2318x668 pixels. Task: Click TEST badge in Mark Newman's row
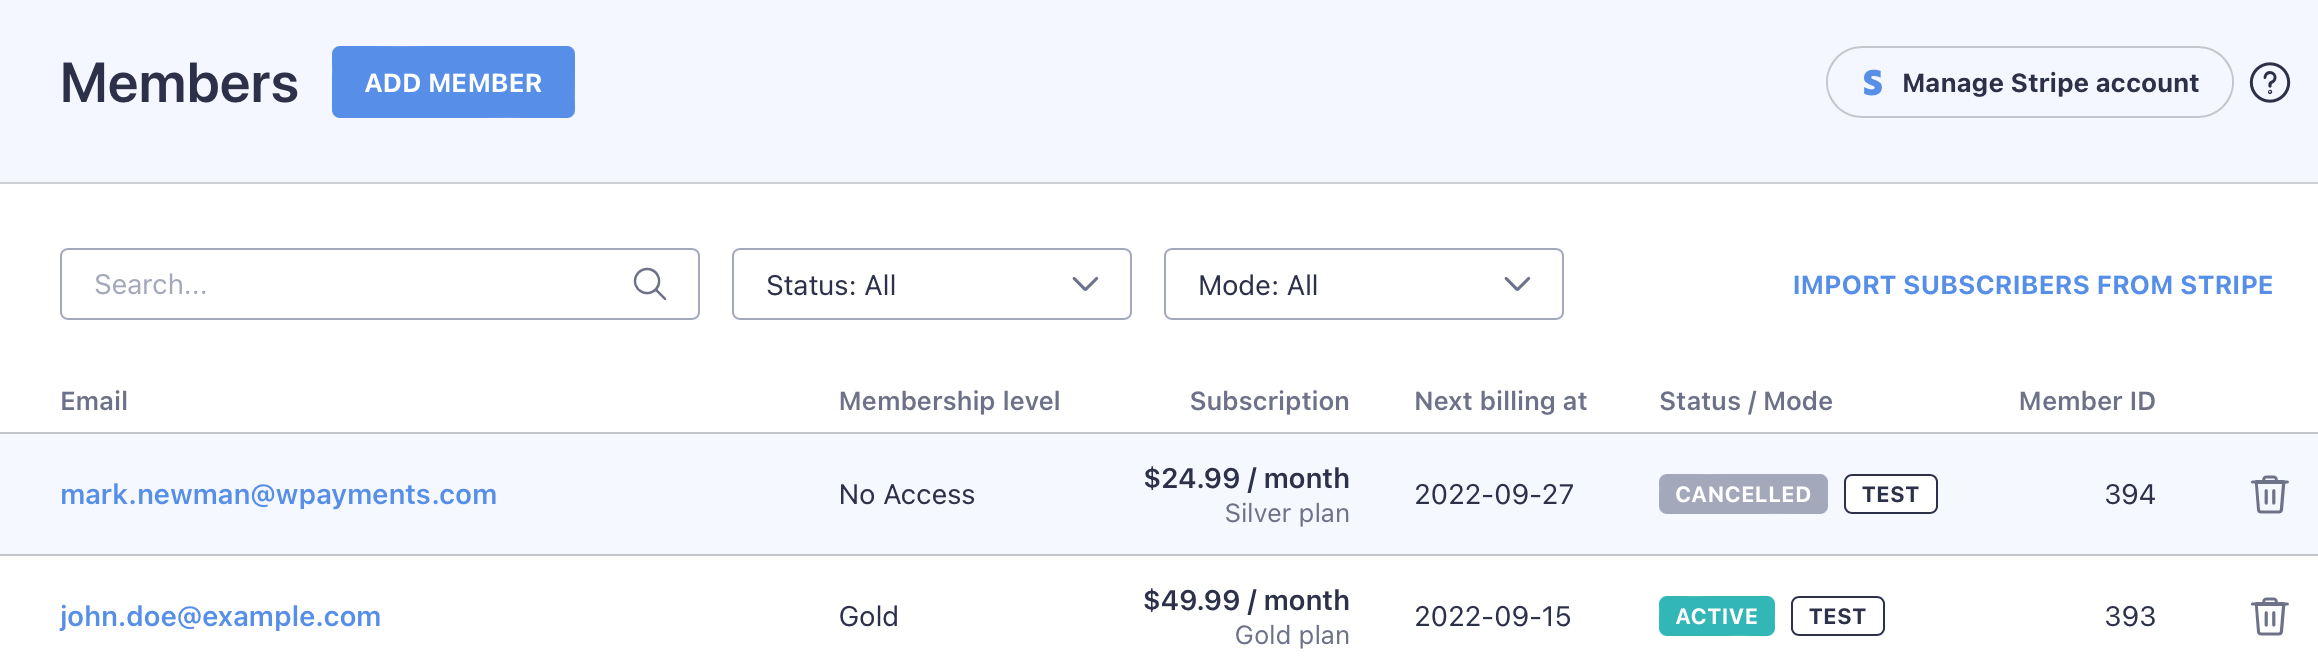tap(1890, 494)
